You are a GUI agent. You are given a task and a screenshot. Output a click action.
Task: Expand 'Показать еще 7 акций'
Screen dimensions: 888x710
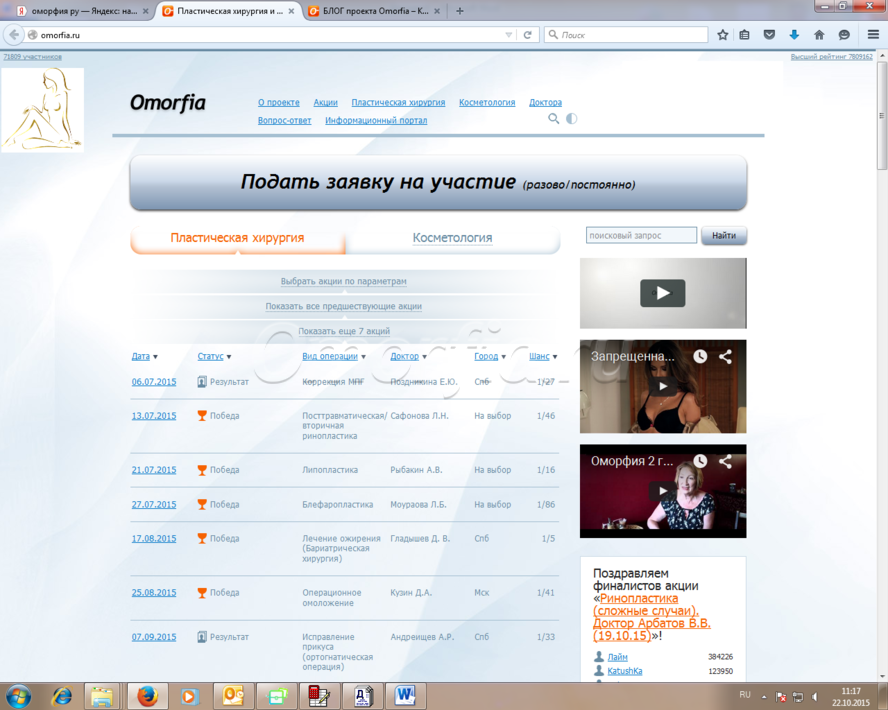pyautogui.click(x=344, y=331)
